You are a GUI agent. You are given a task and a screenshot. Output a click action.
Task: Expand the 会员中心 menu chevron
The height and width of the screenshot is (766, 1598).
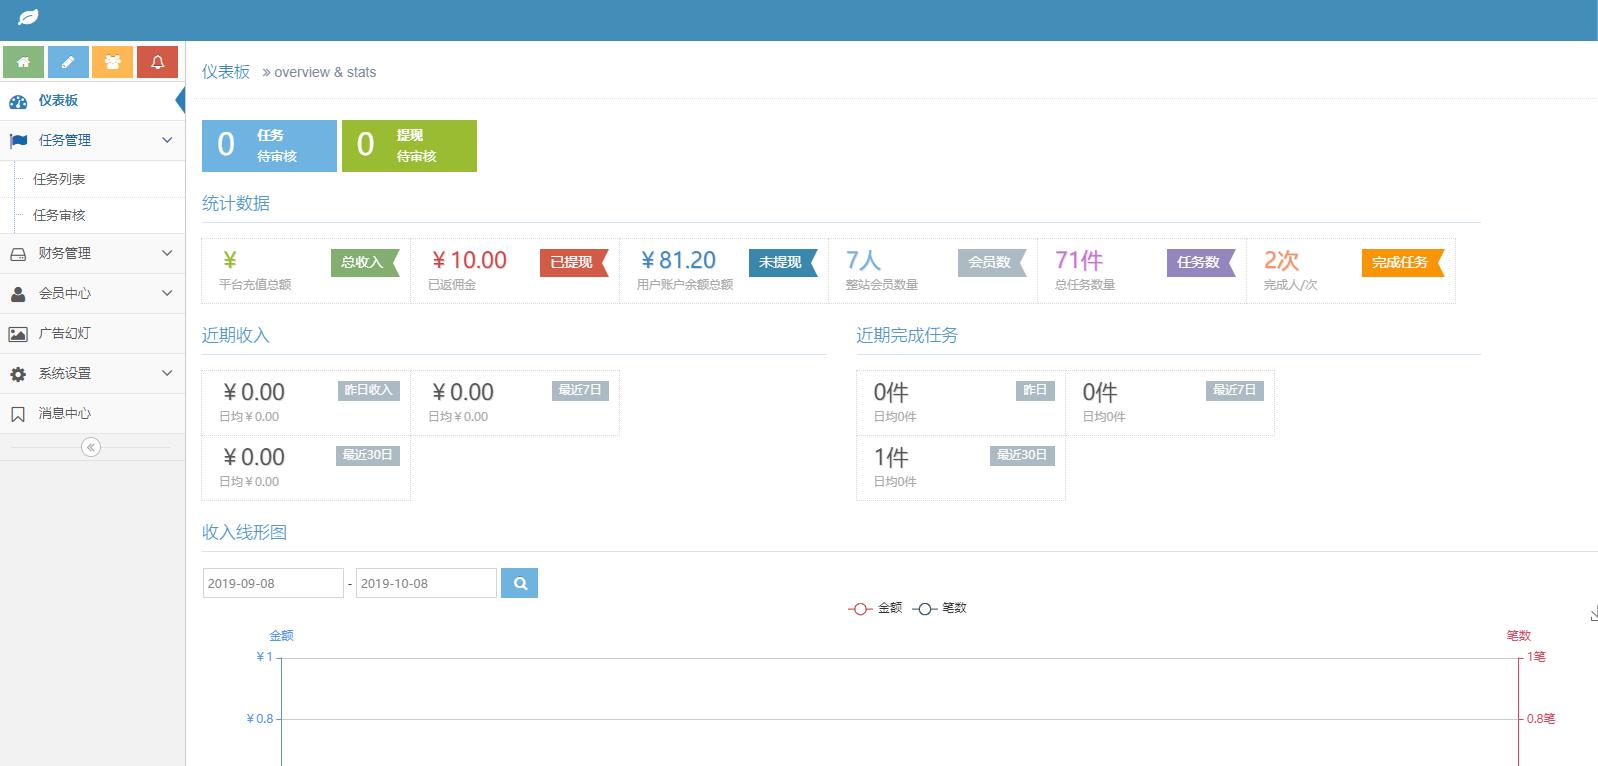167,293
